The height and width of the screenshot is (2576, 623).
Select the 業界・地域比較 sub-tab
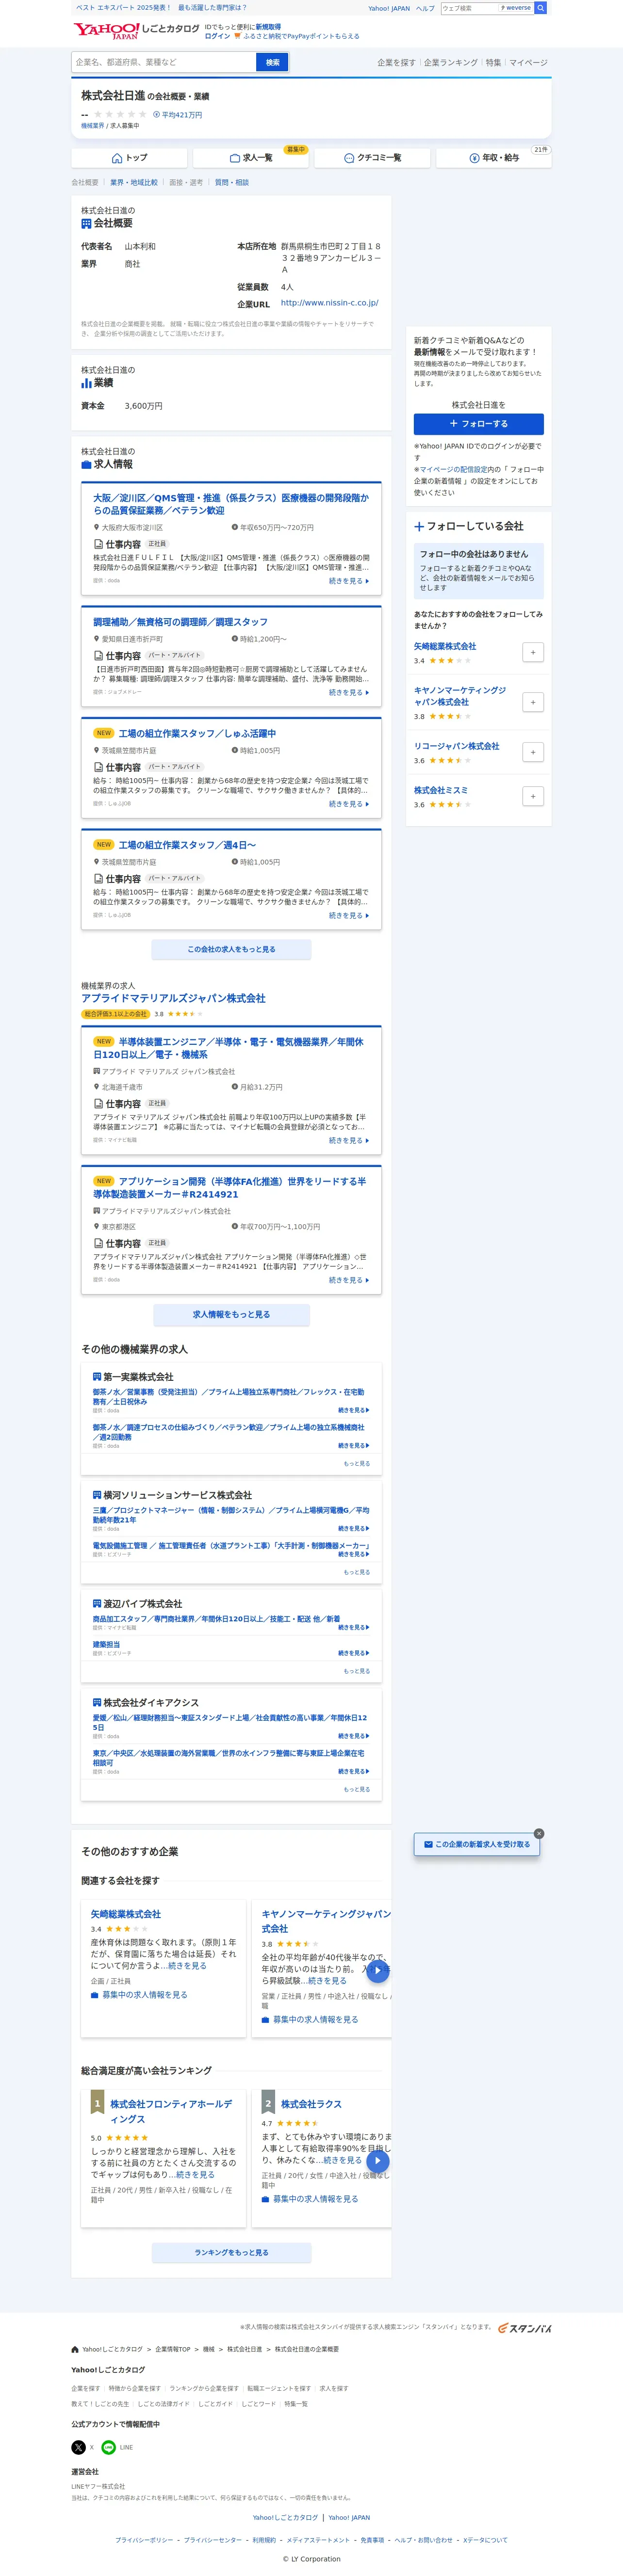pos(134,183)
